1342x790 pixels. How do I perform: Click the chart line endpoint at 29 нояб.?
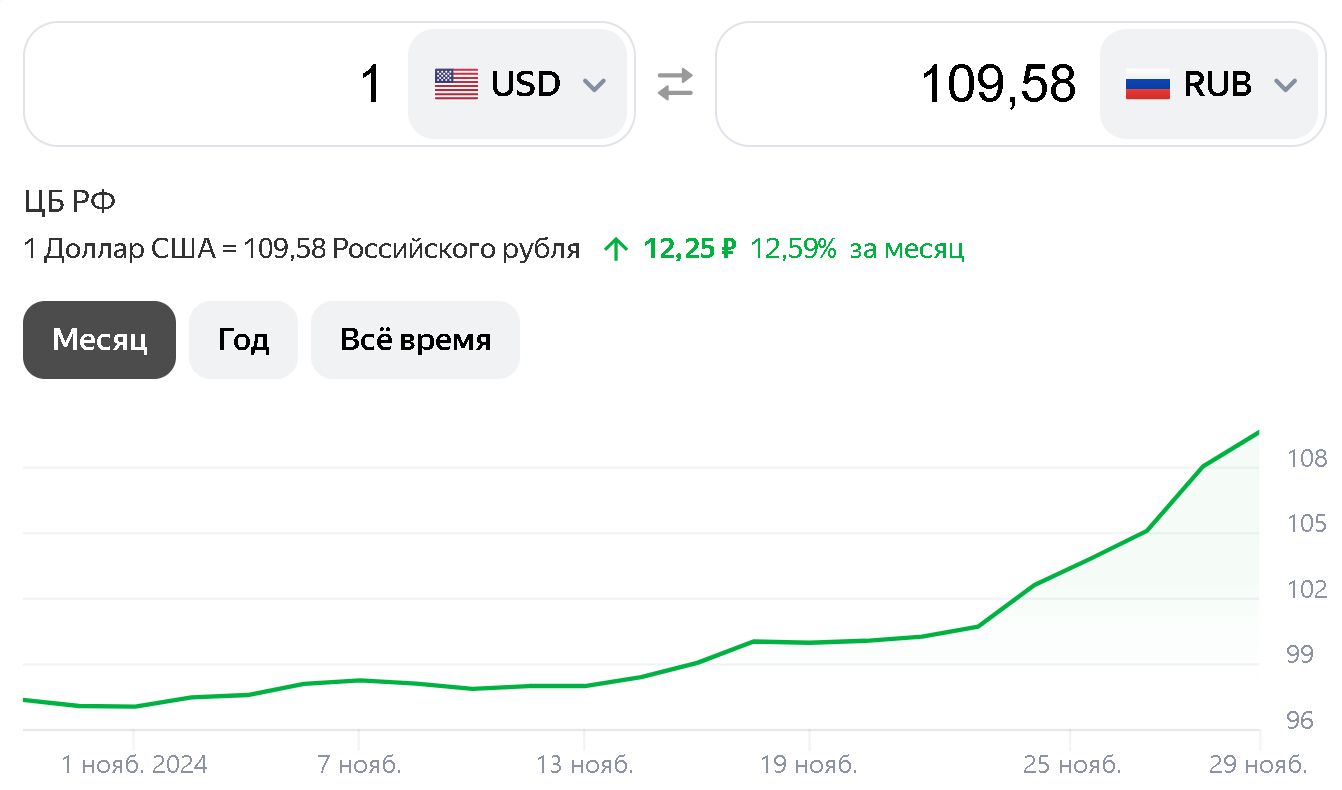[x=1258, y=432]
